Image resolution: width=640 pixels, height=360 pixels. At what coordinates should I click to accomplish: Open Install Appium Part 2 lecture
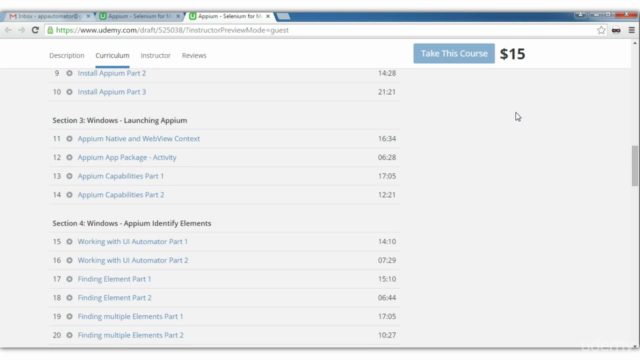[x=112, y=73]
